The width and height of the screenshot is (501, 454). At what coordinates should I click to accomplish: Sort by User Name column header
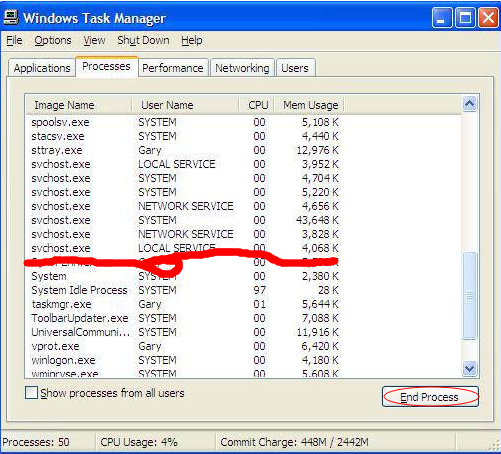[x=185, y=105]
